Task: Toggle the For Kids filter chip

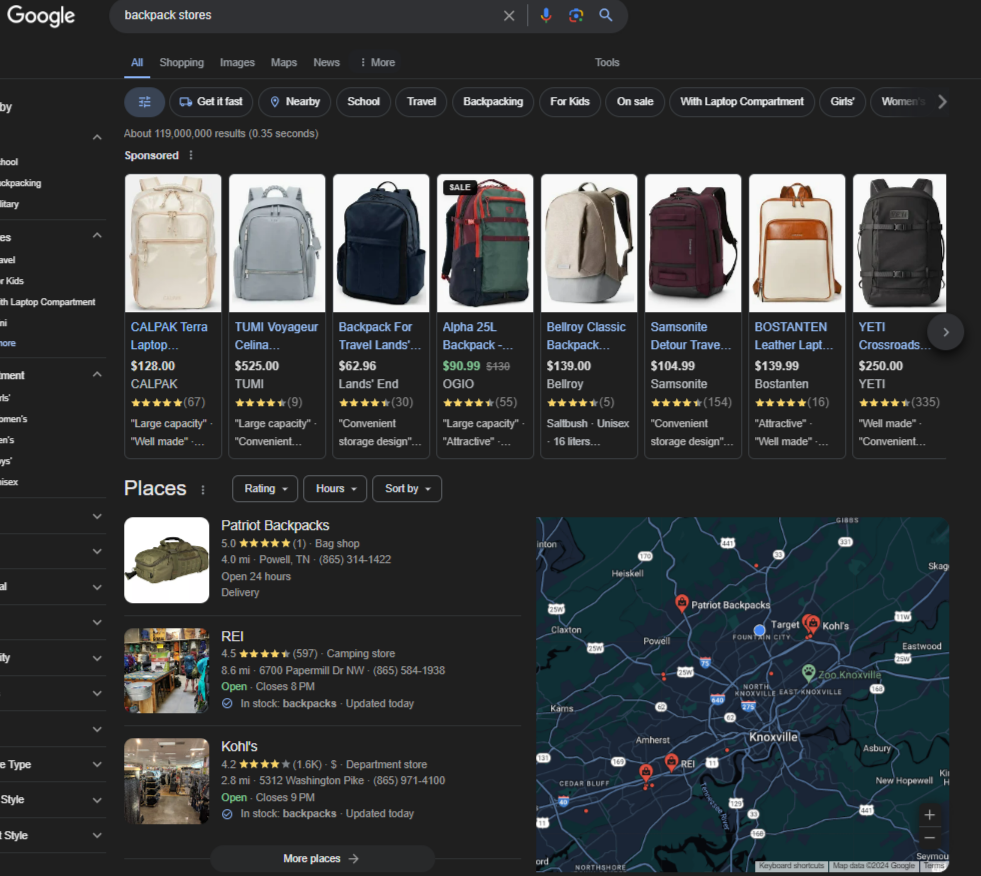Action: (569, 102)
